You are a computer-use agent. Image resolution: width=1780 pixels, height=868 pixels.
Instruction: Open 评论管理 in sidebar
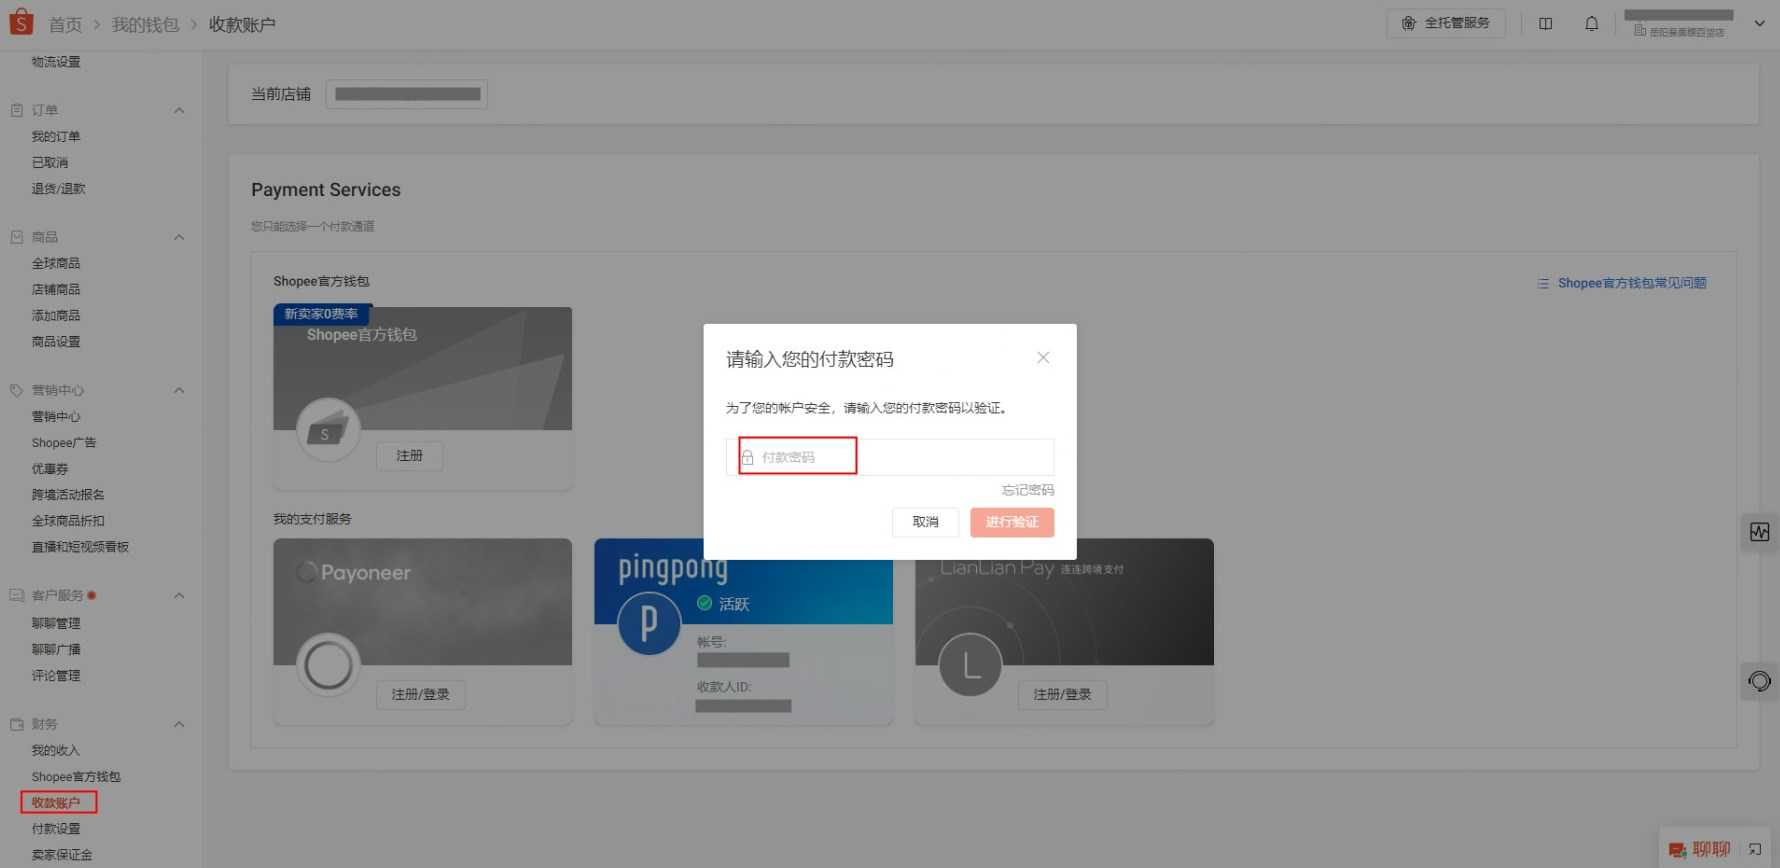[56, 675]
